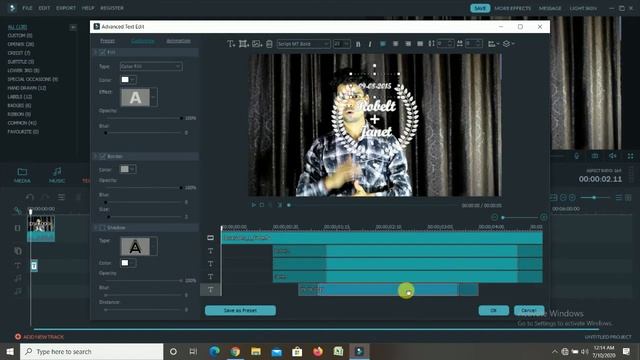Screen dimensions: 640x360
Task: Open the layer arrangement dropdown
Action: coord(508,44)
